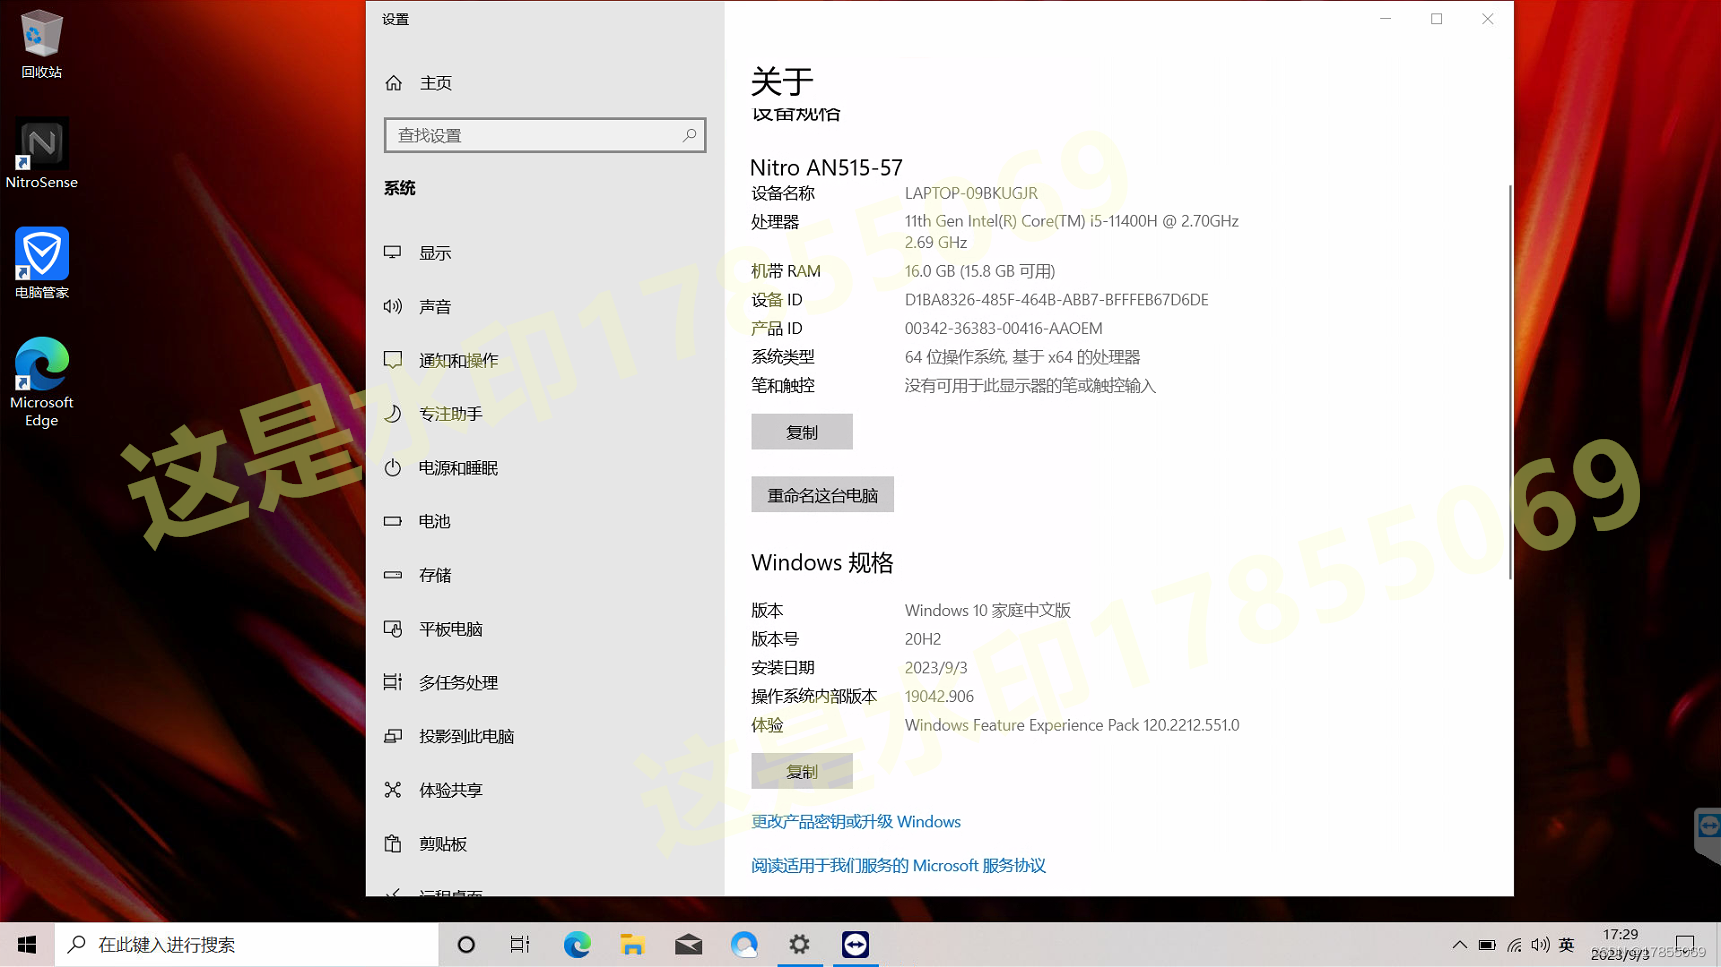
Task: Open TeamViewer from the taskbar
Action: [x=855, y=945]
